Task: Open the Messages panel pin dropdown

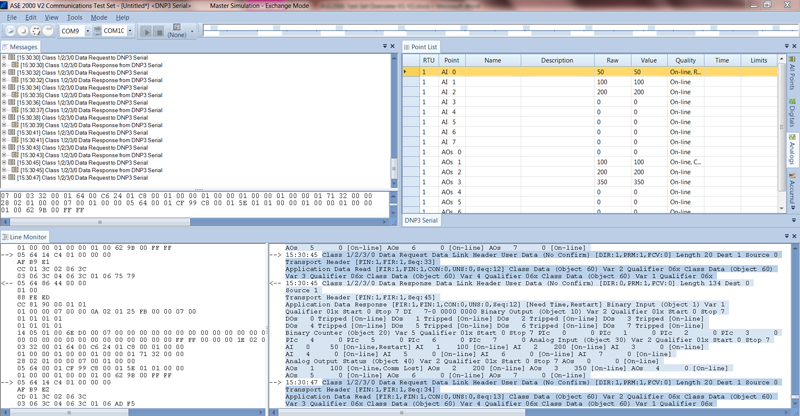Action: coord(385,47)
